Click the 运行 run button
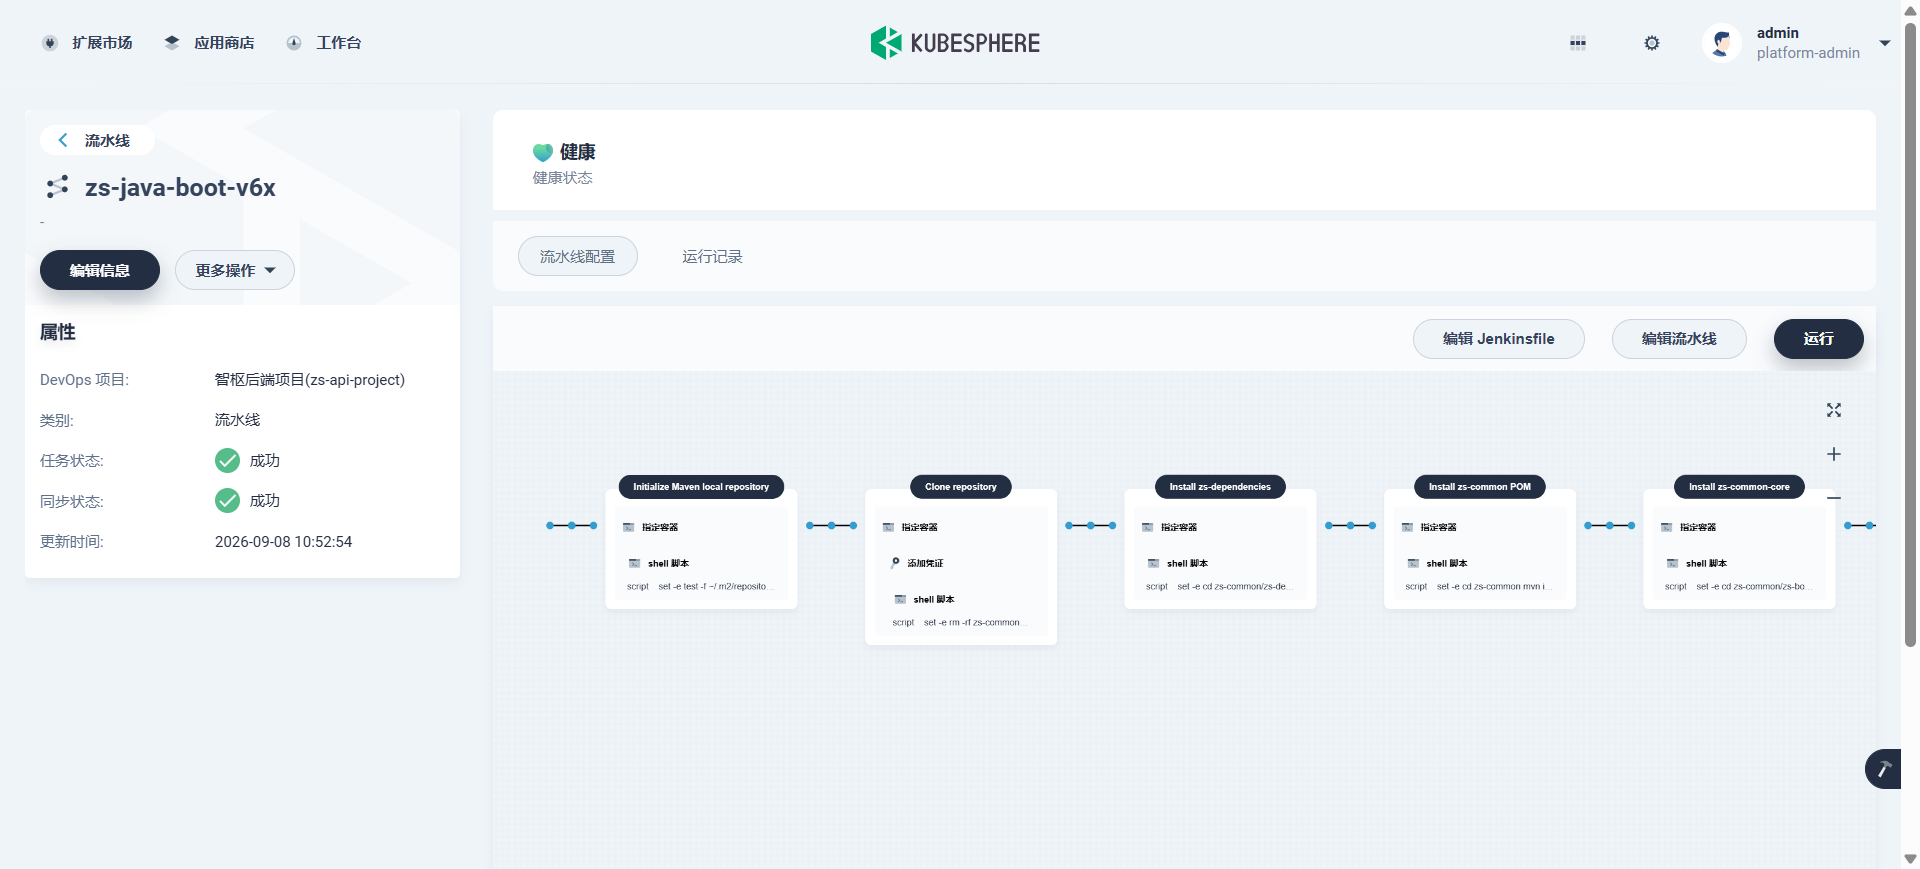This screenshot has height=869, width=1920. coord(1819,339)
